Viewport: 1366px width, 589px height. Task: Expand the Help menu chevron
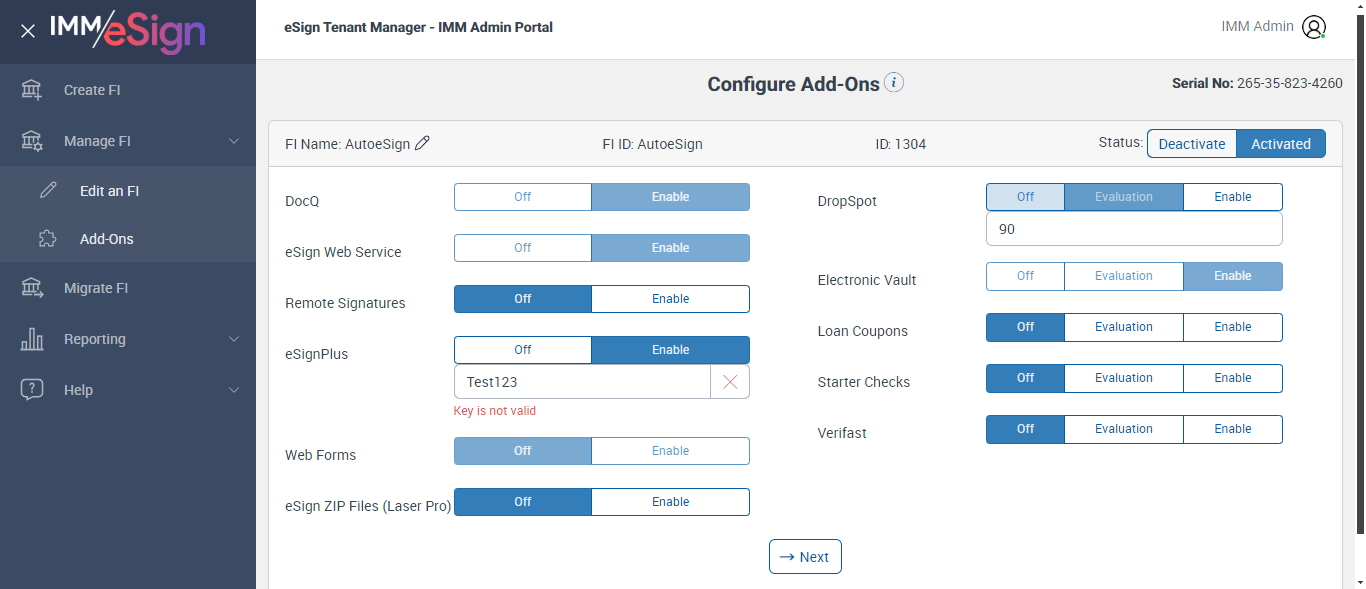click(234, 390)
